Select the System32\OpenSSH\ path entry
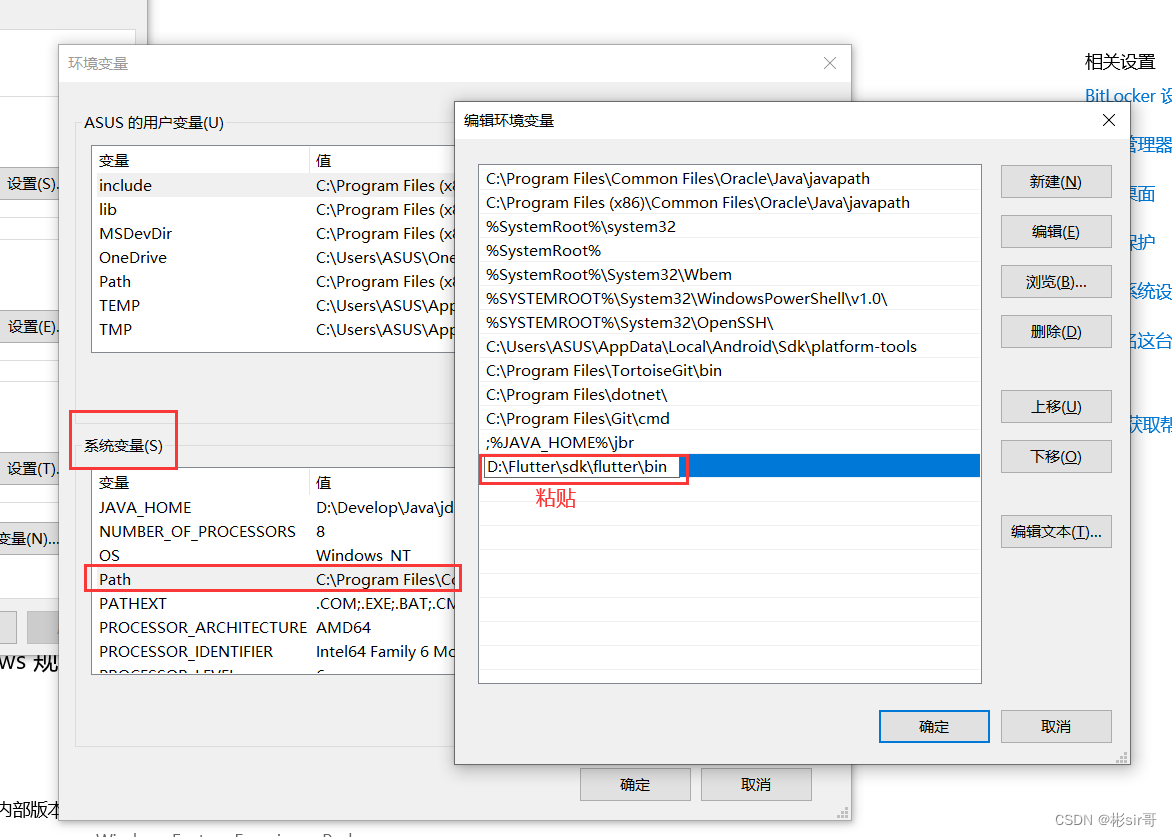Viewport: 1172px width, 837px height. coord(730,322)
